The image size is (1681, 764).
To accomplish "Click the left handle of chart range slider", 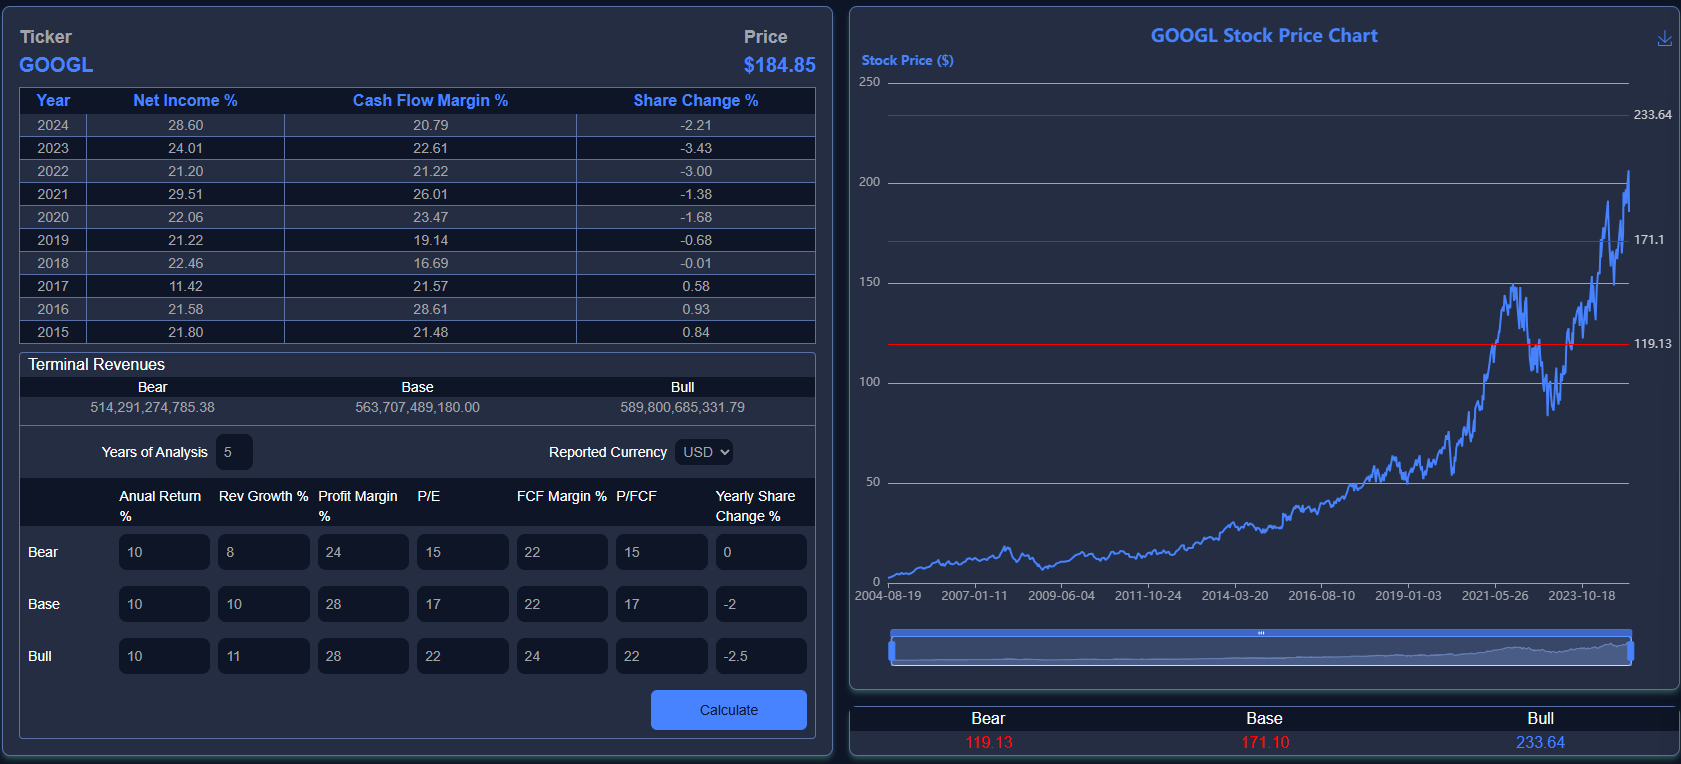I will click(x=892, y=651).
